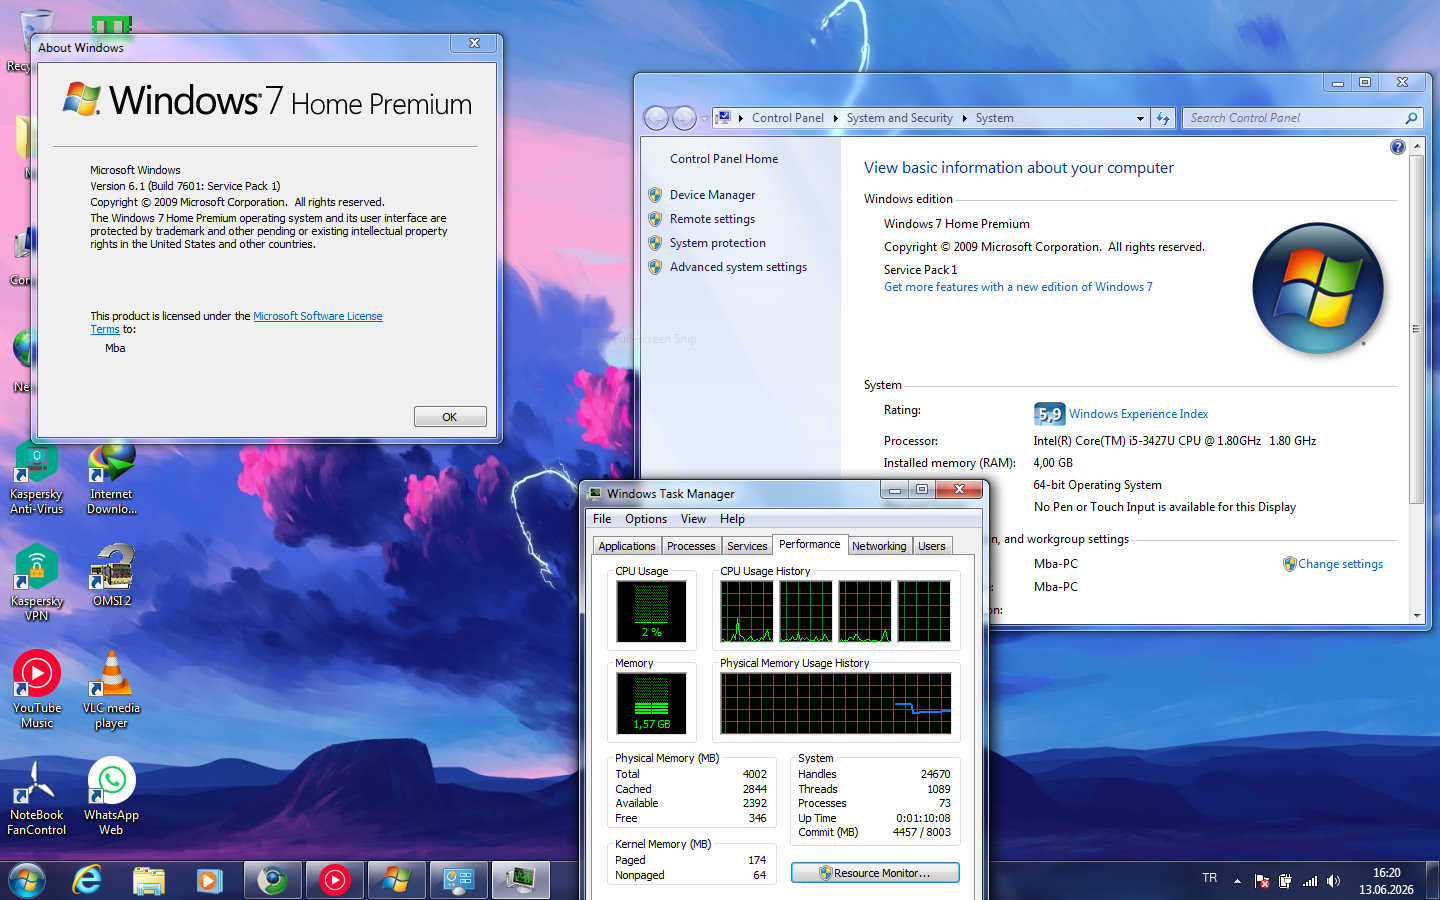
Task: Switch to the Services tab
Action: click(x=747, y=546)
